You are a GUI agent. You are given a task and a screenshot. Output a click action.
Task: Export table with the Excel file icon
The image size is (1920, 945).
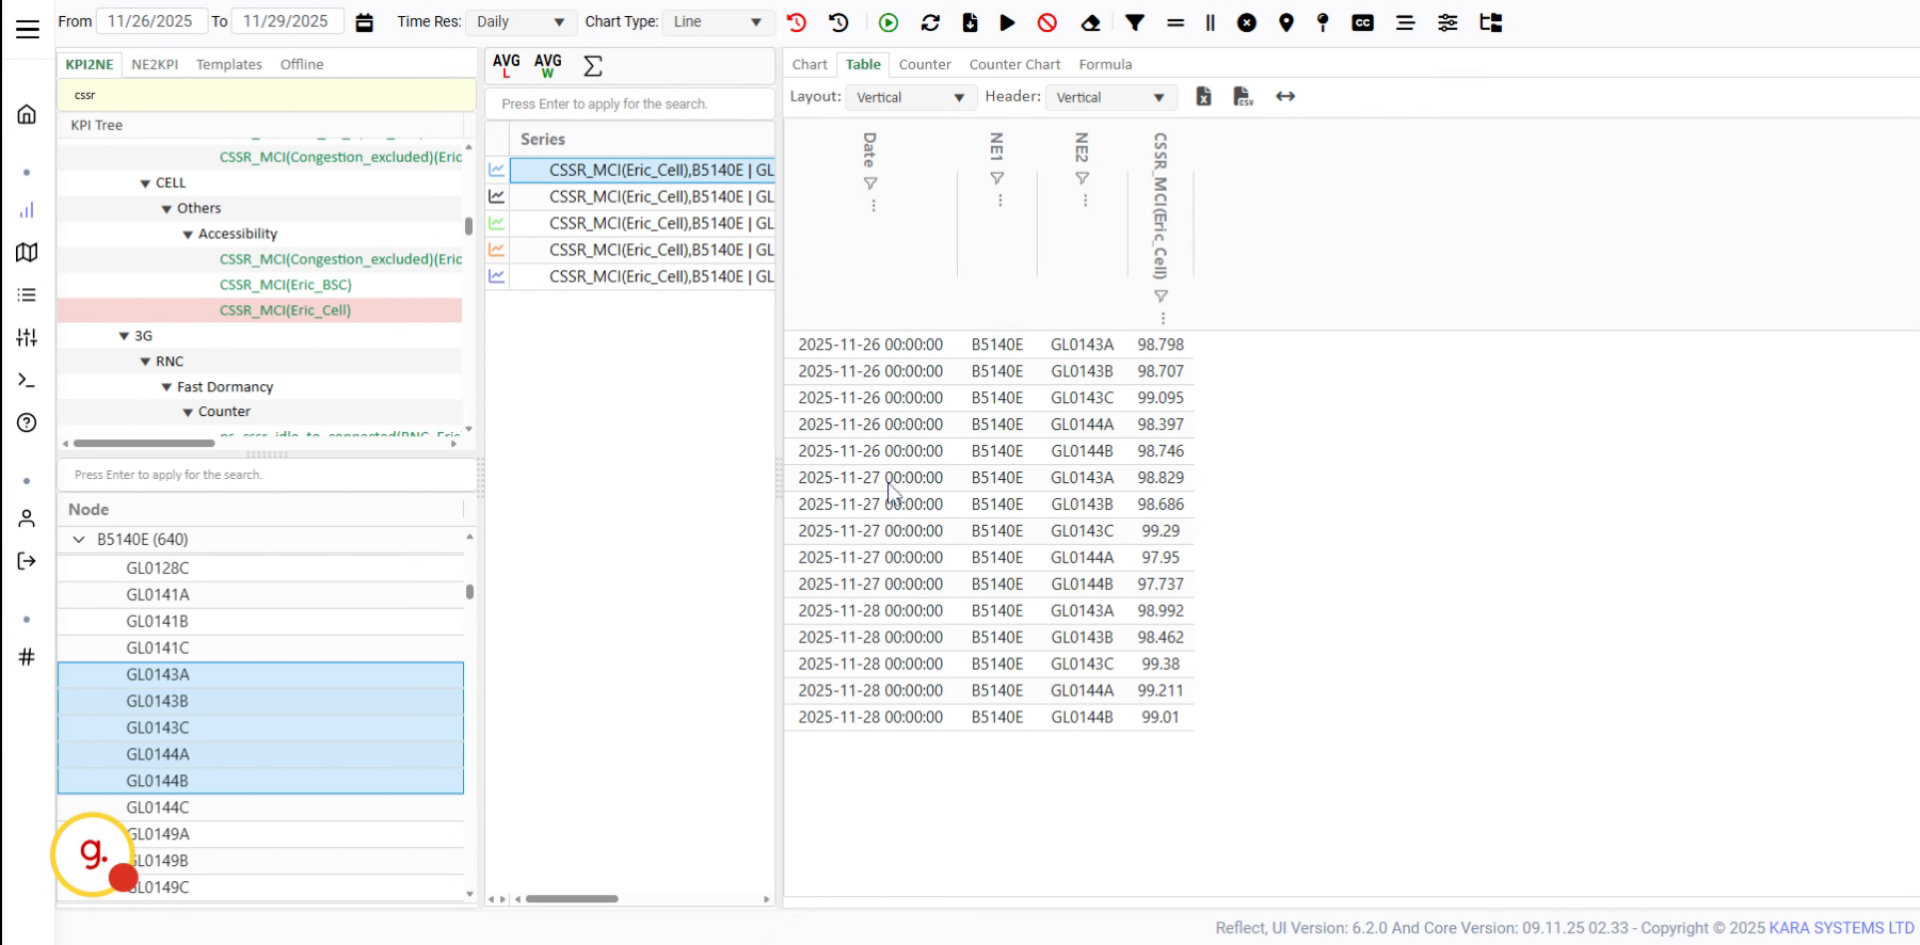[x=1204, y=96]
